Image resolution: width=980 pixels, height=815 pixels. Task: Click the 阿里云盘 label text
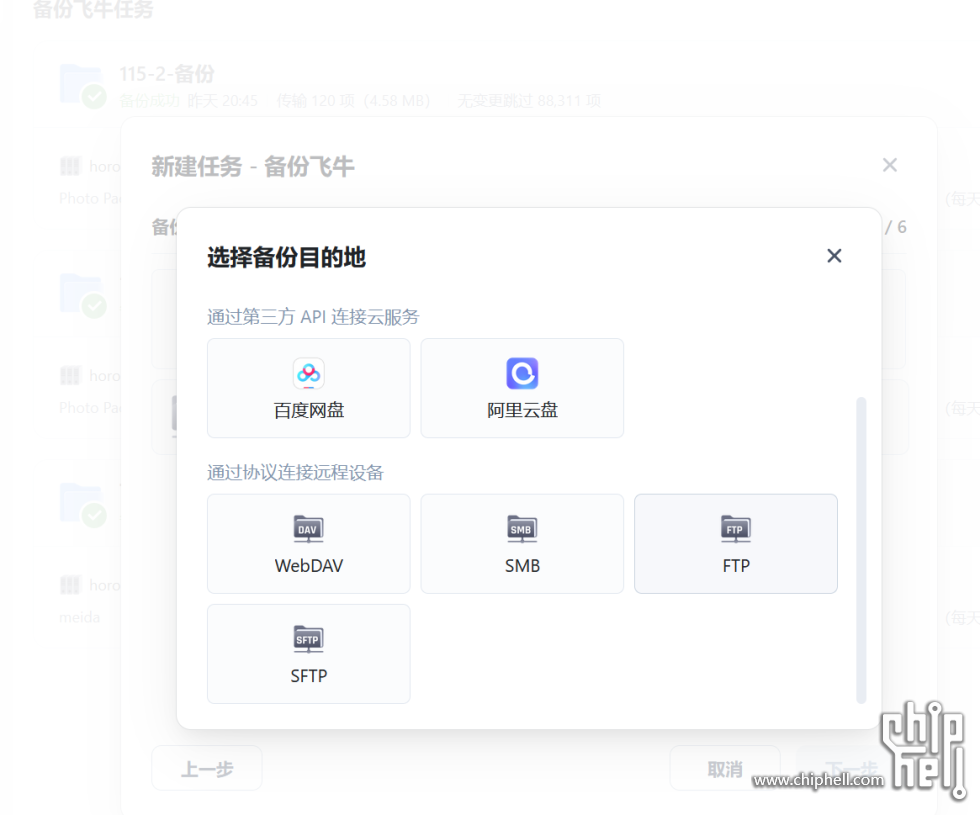[522, 410]
